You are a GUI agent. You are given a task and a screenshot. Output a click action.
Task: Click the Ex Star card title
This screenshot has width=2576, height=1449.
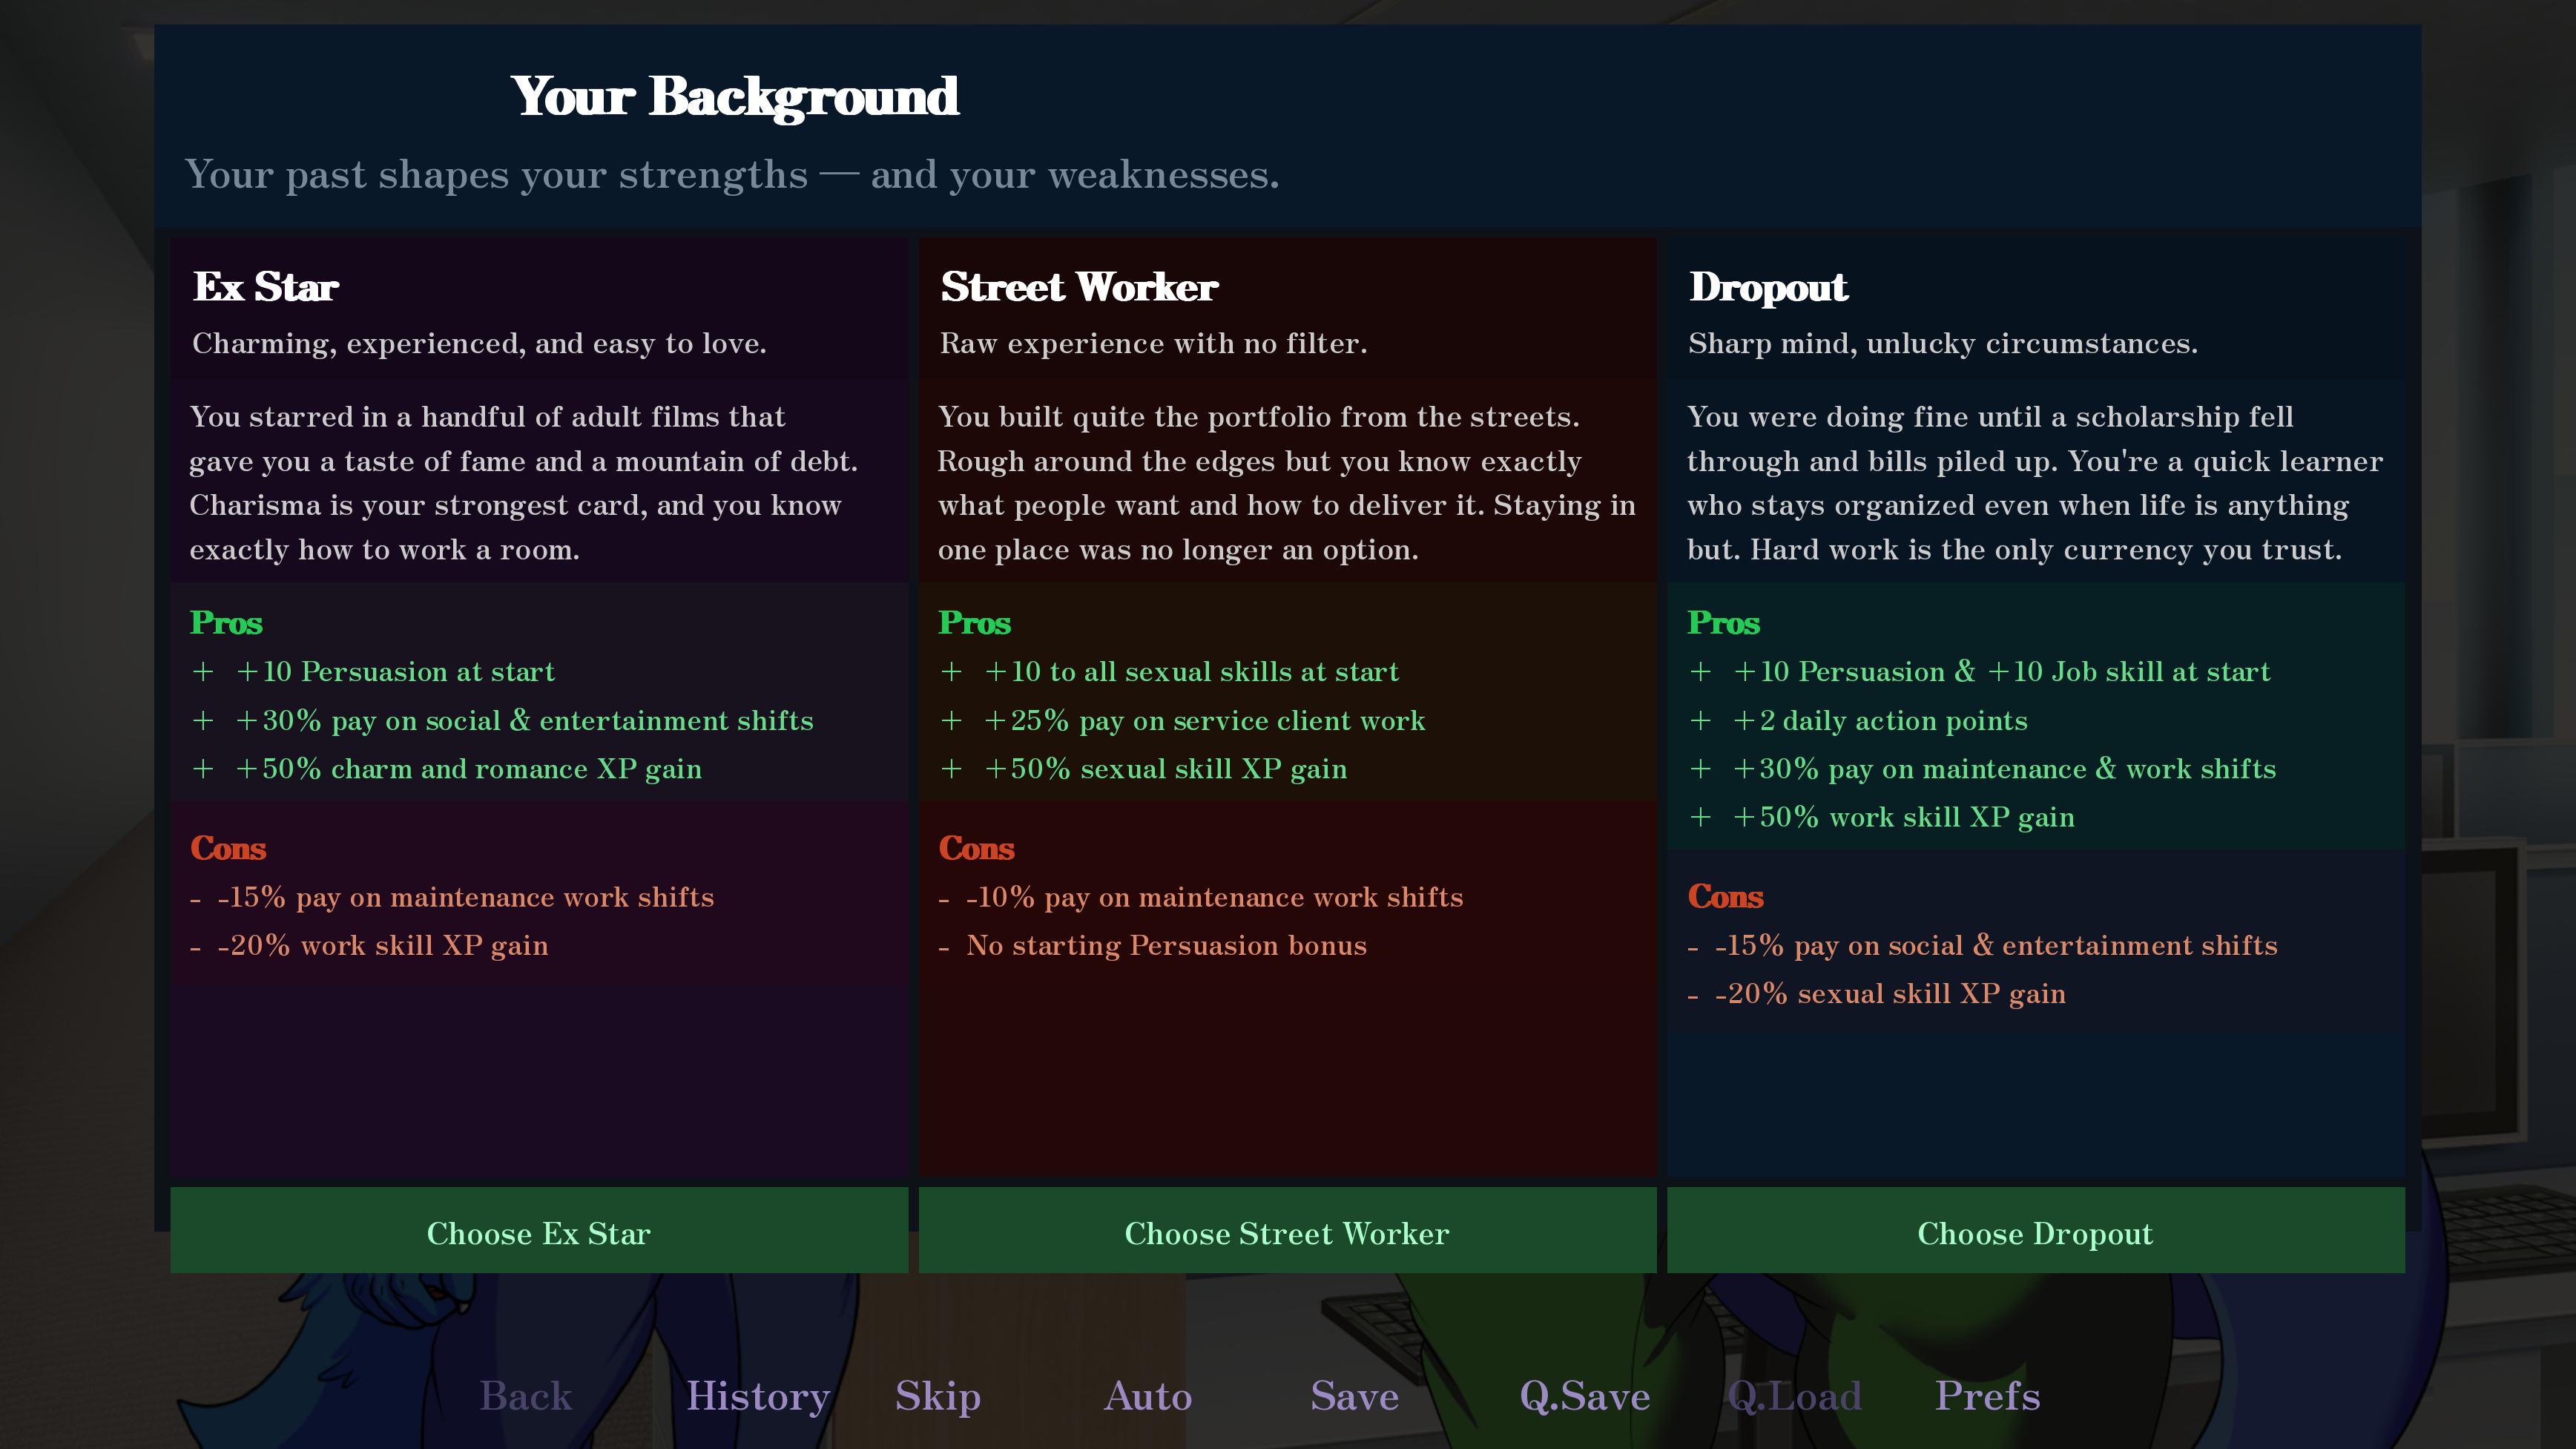coord(266,287)
